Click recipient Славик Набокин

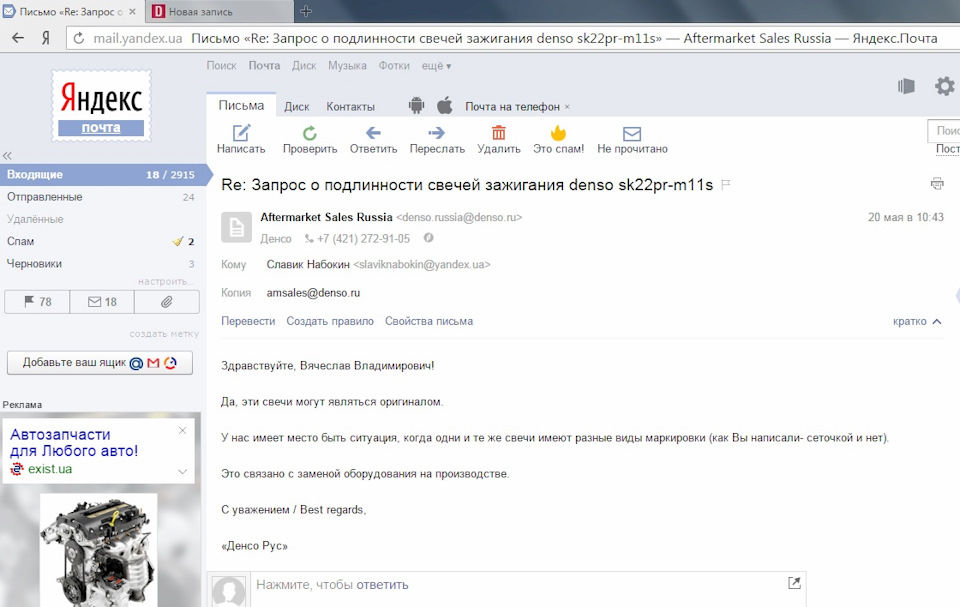coord(308,265)
